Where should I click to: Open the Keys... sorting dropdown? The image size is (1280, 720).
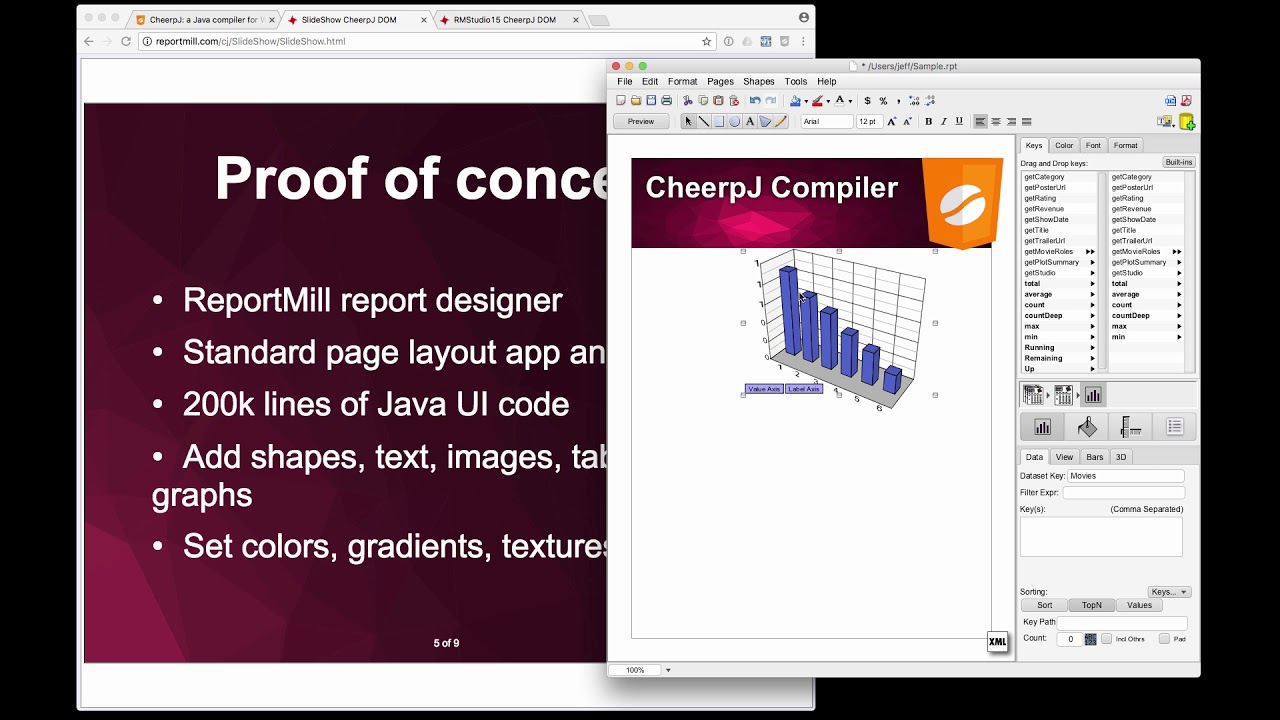point(1169,592)
